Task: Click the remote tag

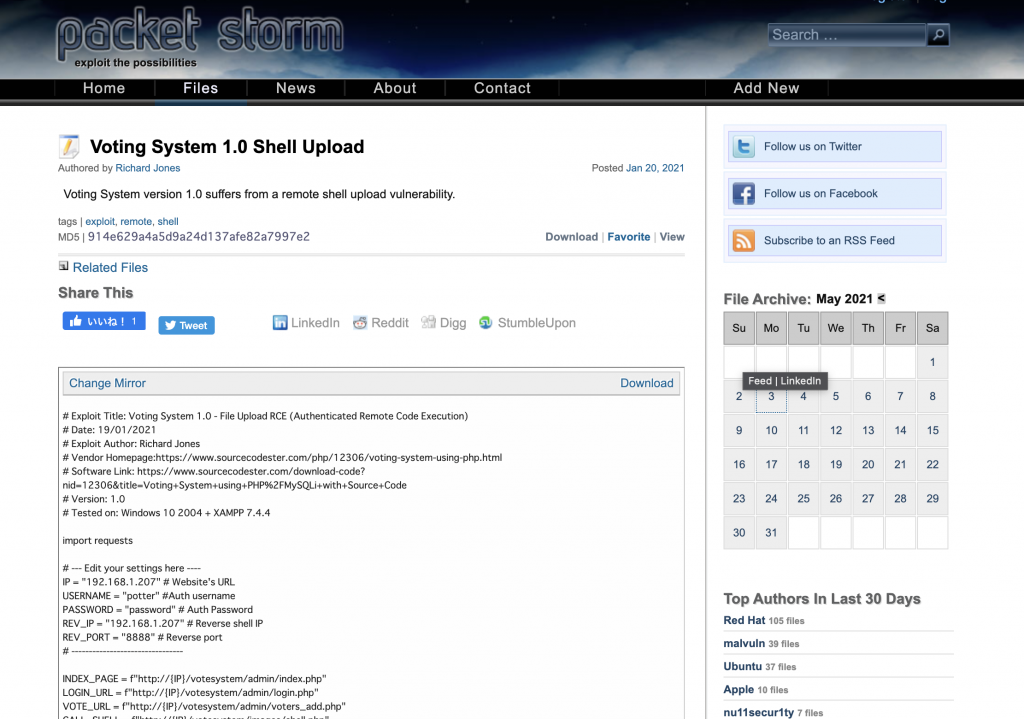Action: pos(136,221)
